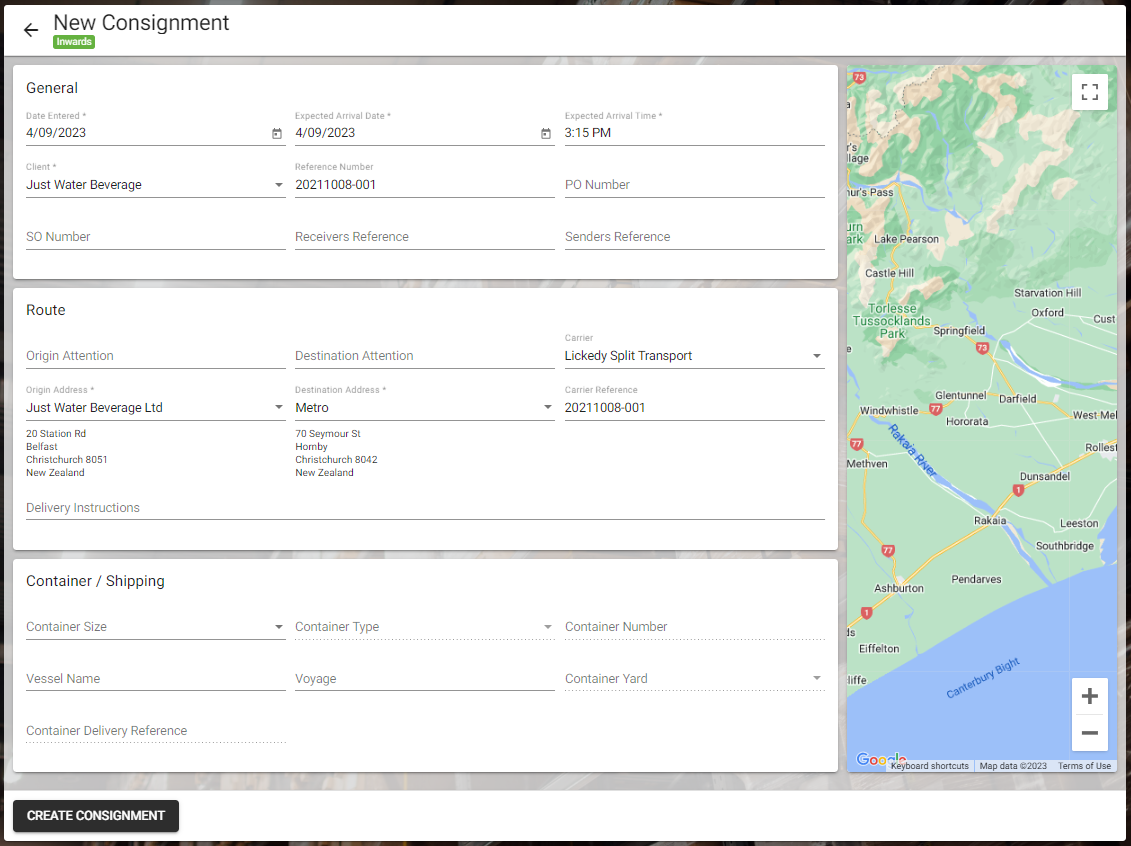Viewport: 1131px width, 846px height.
Task: Navigate back using the arrow icon
Action: [30, 30]
